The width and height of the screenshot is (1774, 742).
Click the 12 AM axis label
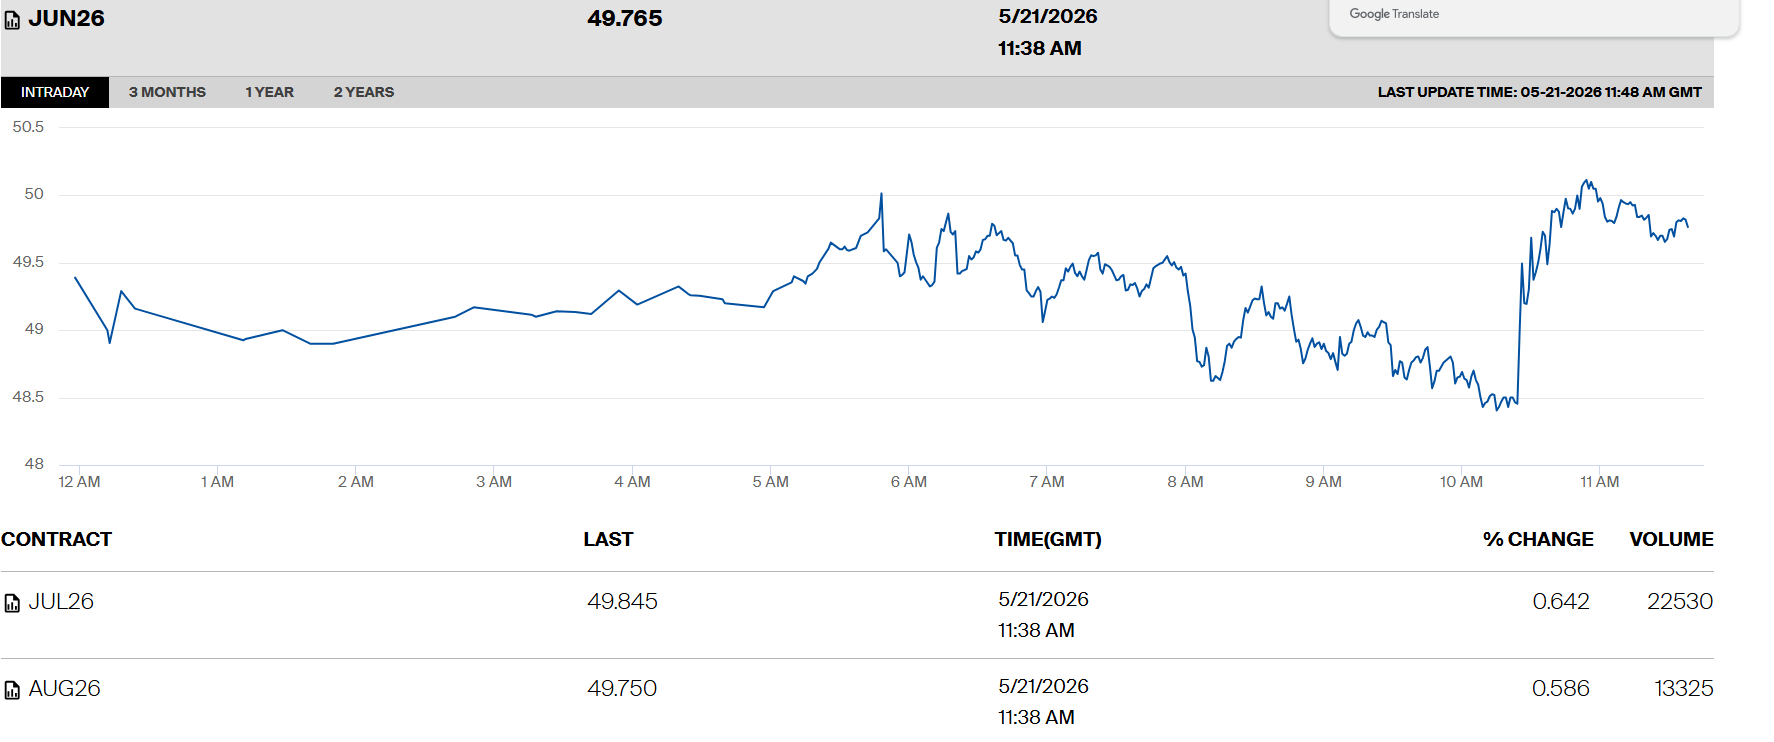tap(79, 482)
